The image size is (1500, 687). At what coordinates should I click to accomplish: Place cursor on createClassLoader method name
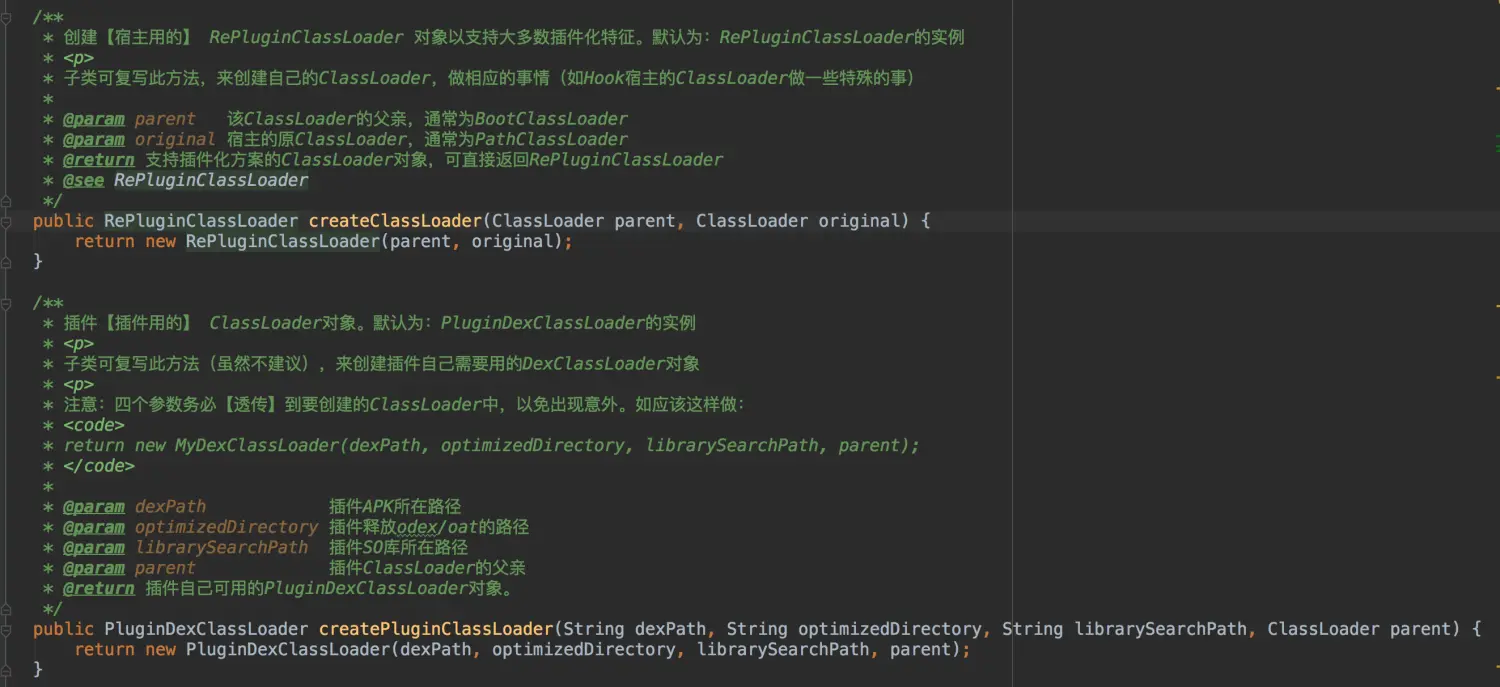coord(395,221)
